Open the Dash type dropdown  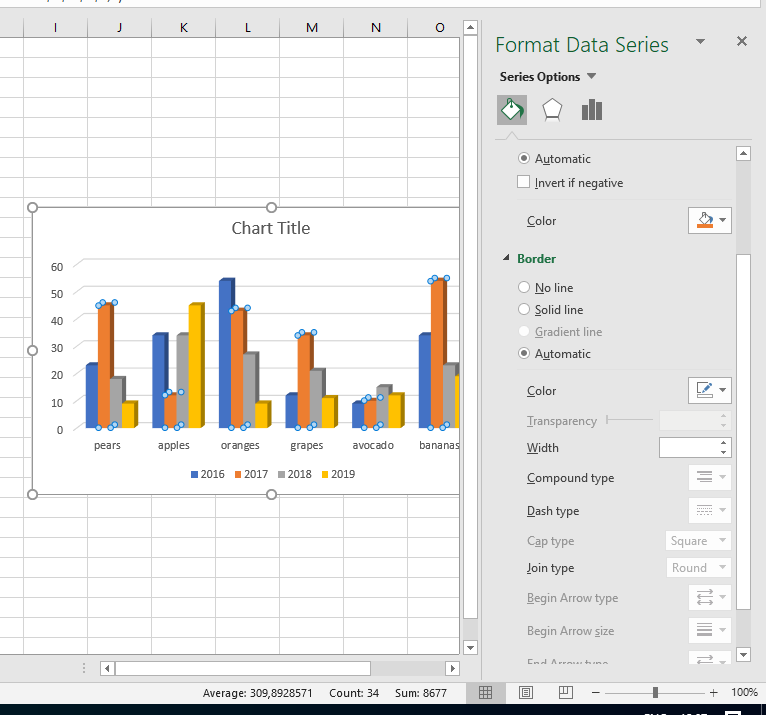tap(710, 511)
